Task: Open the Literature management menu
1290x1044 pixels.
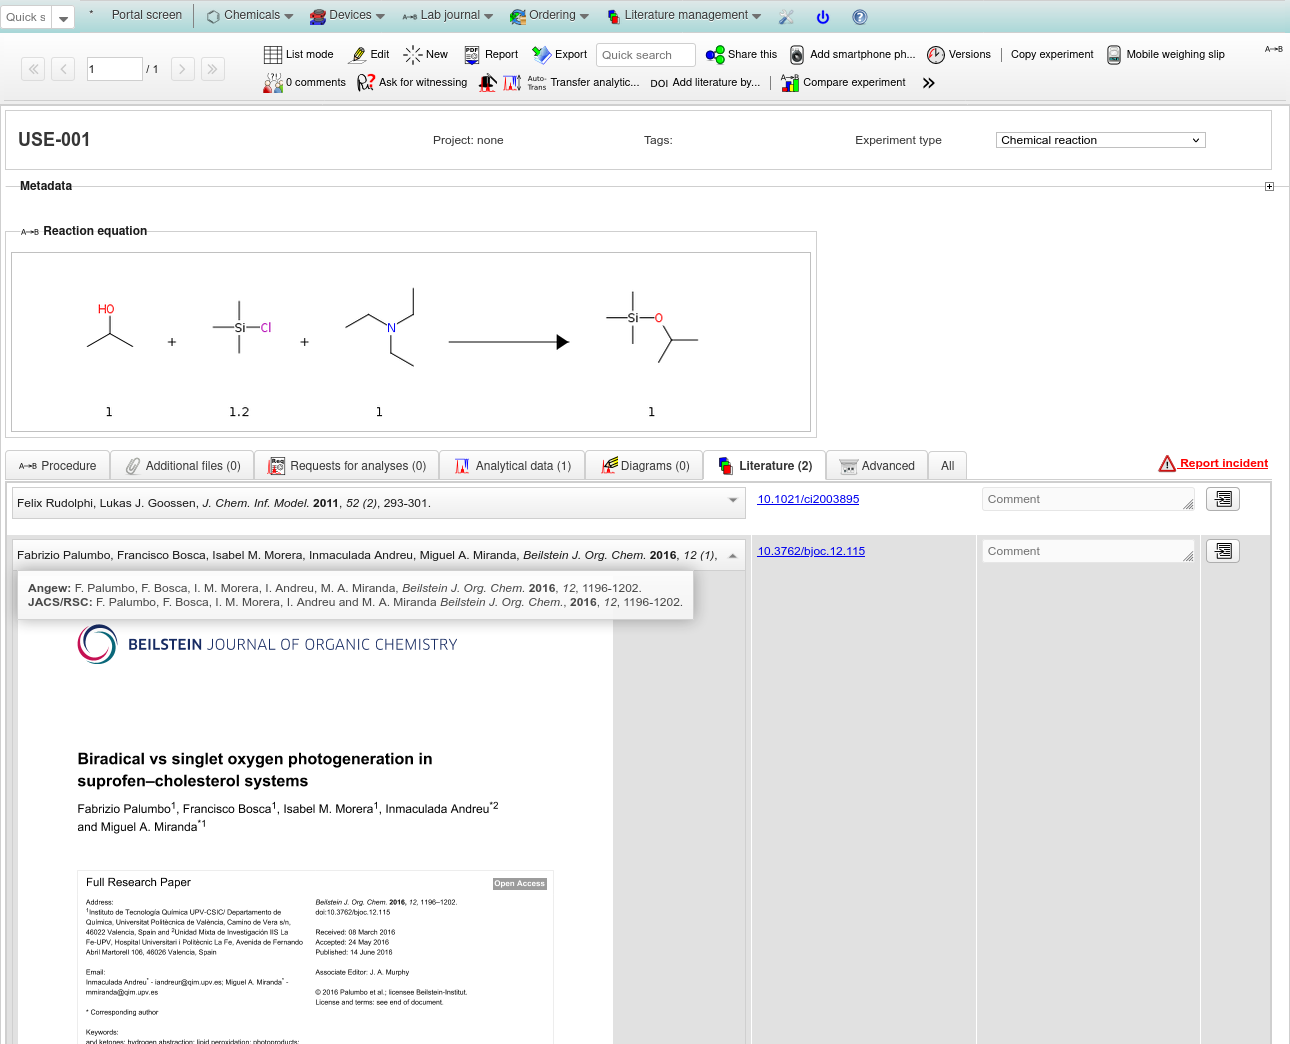Action: point(685,16)
